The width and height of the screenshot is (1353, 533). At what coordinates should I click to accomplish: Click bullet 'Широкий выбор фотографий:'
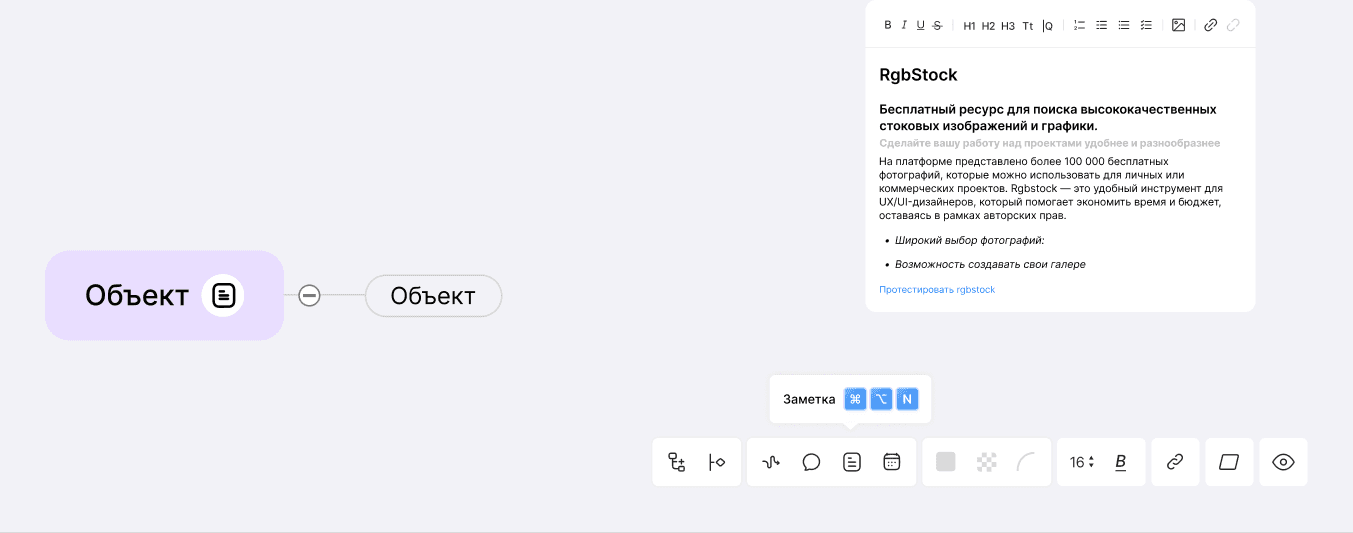(x=969, y=241)
